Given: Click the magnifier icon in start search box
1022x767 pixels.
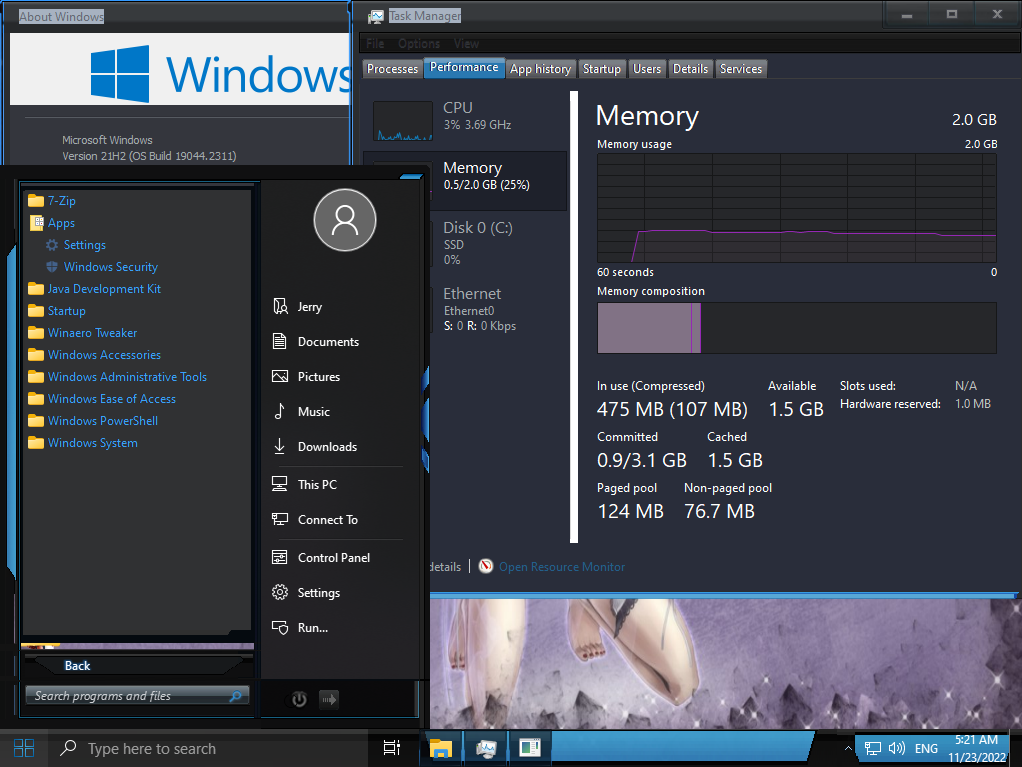Looking at the screenshot, I should click(236, 696).
